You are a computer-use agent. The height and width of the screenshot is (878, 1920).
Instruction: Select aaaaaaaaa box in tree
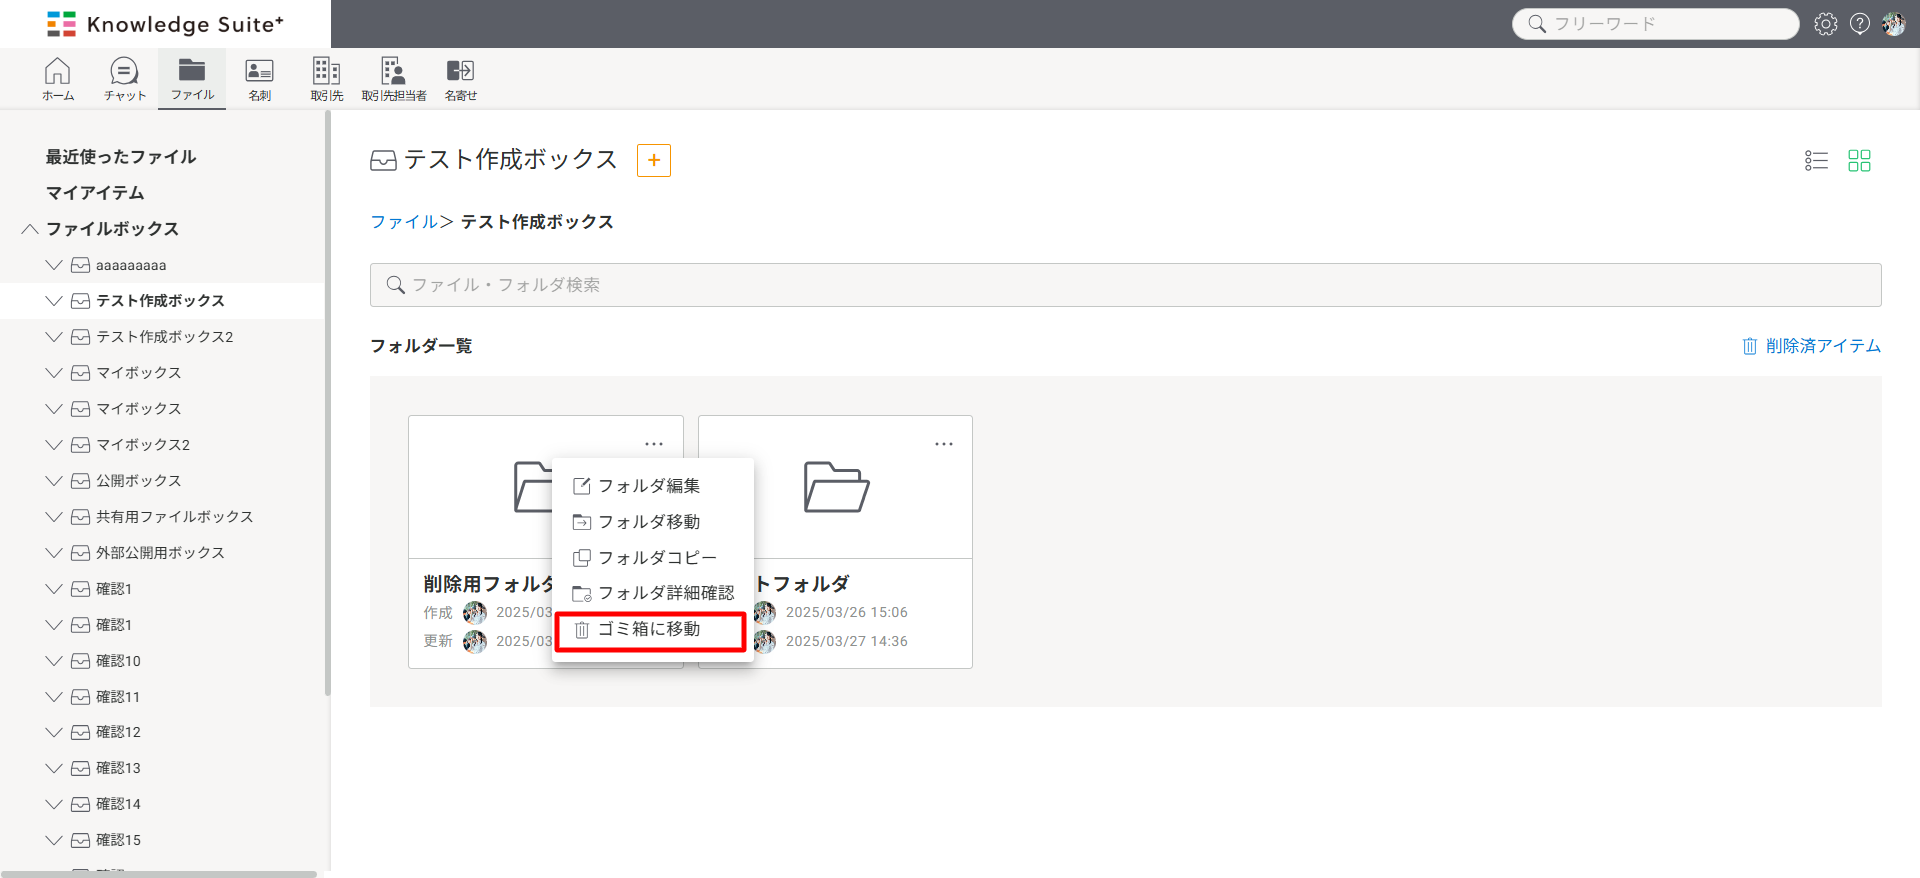131,265
